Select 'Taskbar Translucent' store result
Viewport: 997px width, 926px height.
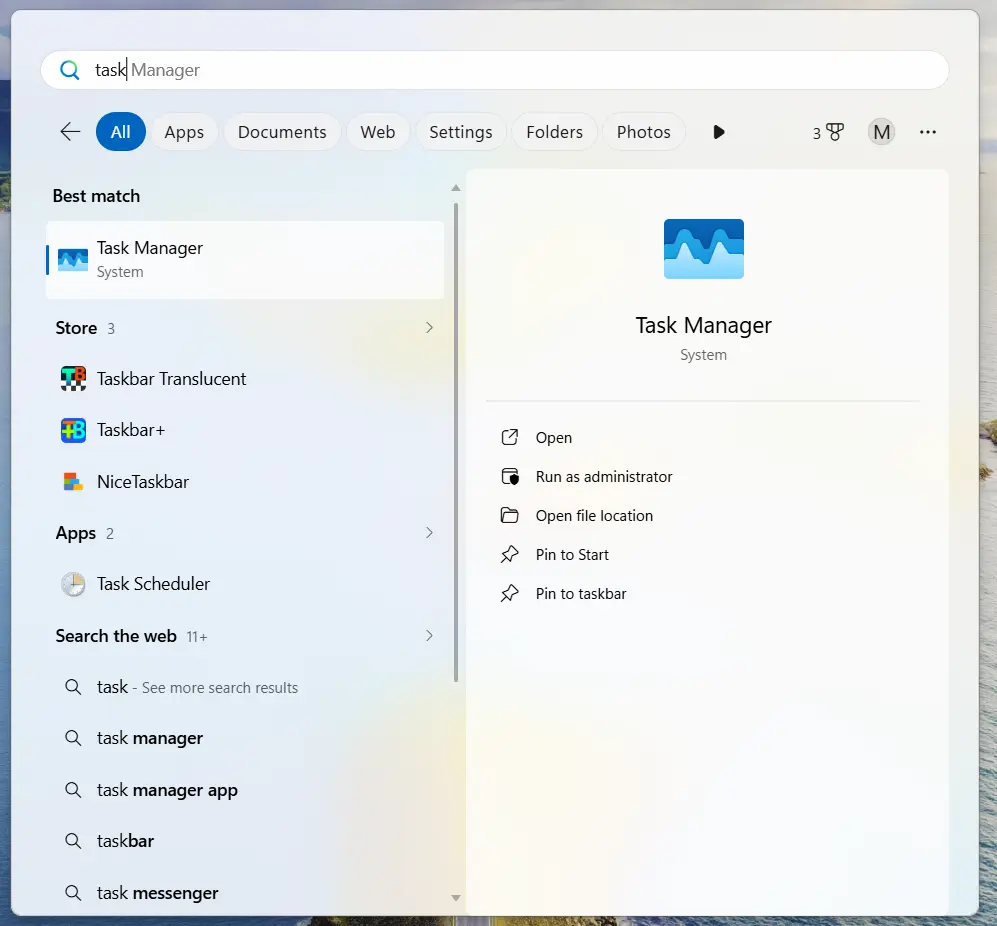coord(245,378)
